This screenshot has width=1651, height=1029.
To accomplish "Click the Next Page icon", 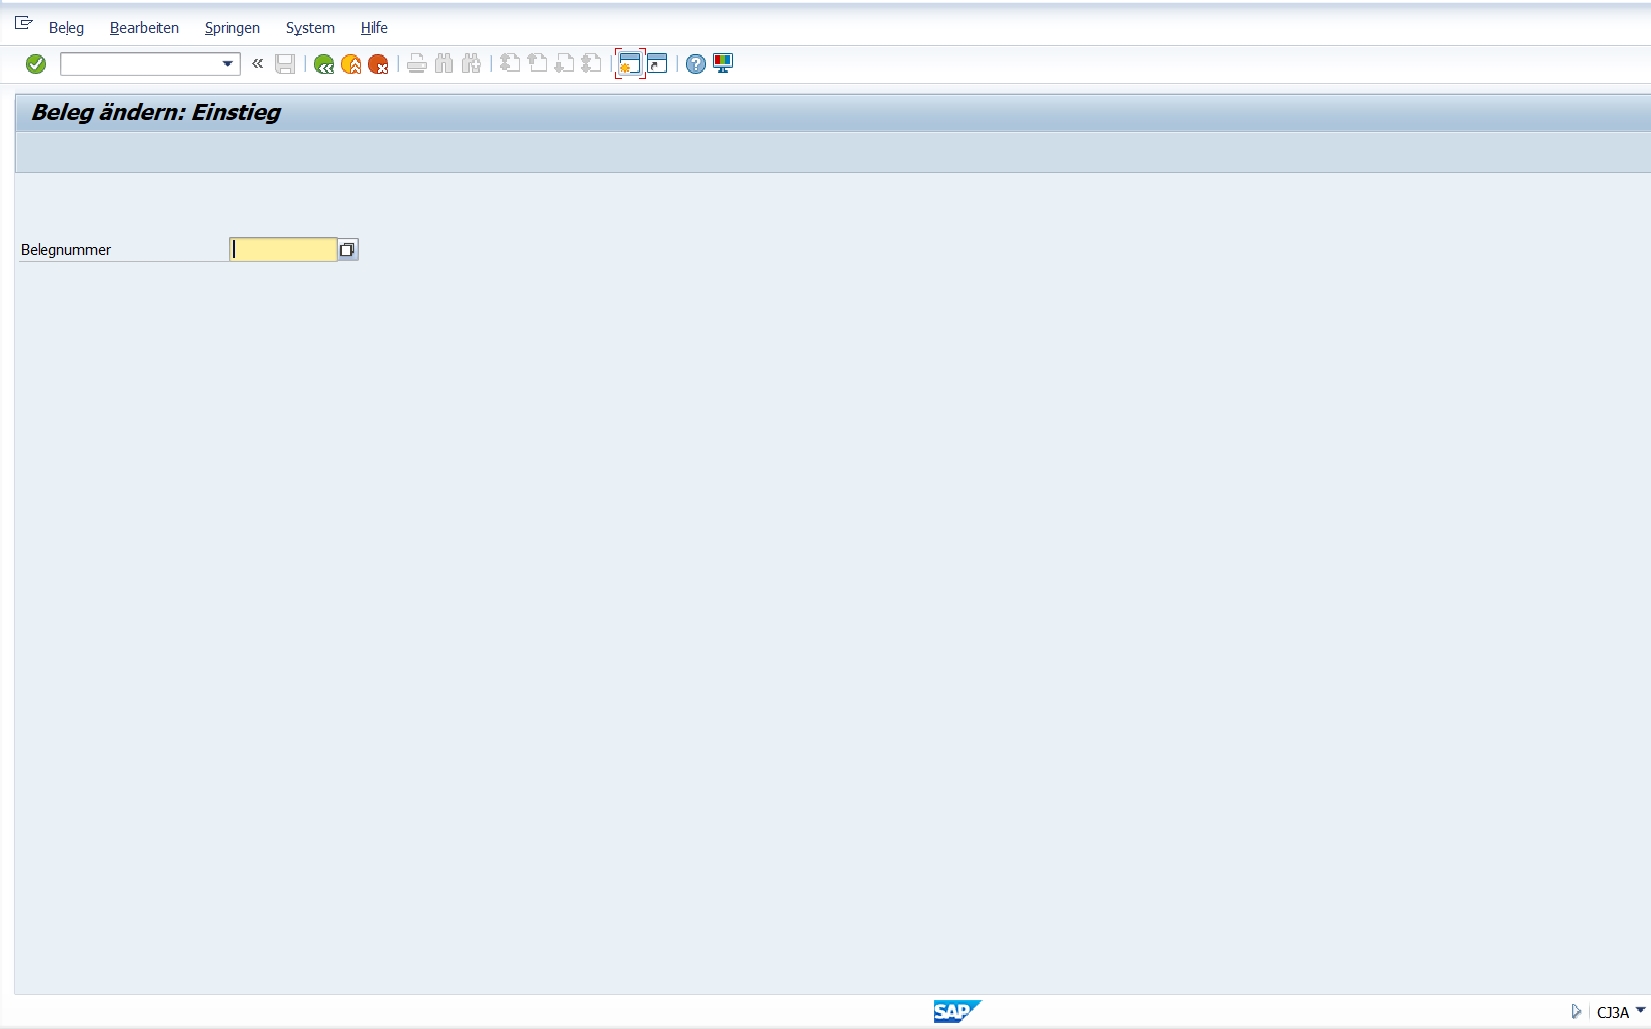I will click(564, 64).
